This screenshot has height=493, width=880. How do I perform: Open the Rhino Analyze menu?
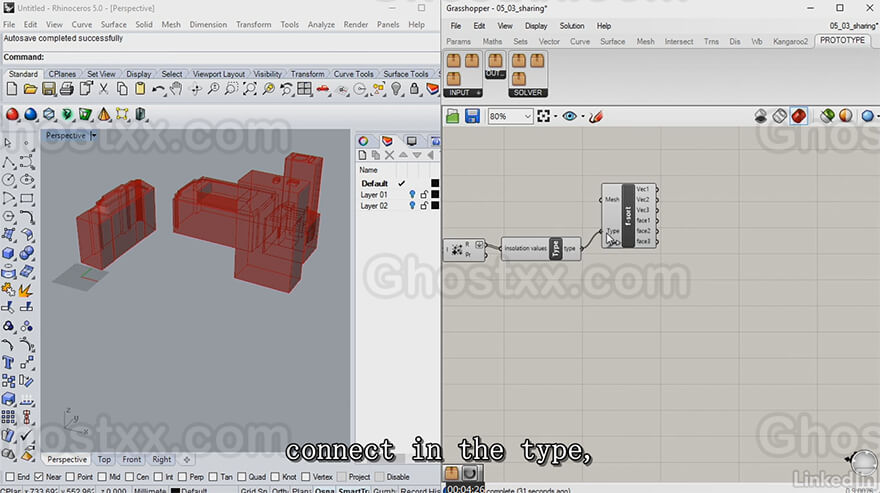[321, 25]
